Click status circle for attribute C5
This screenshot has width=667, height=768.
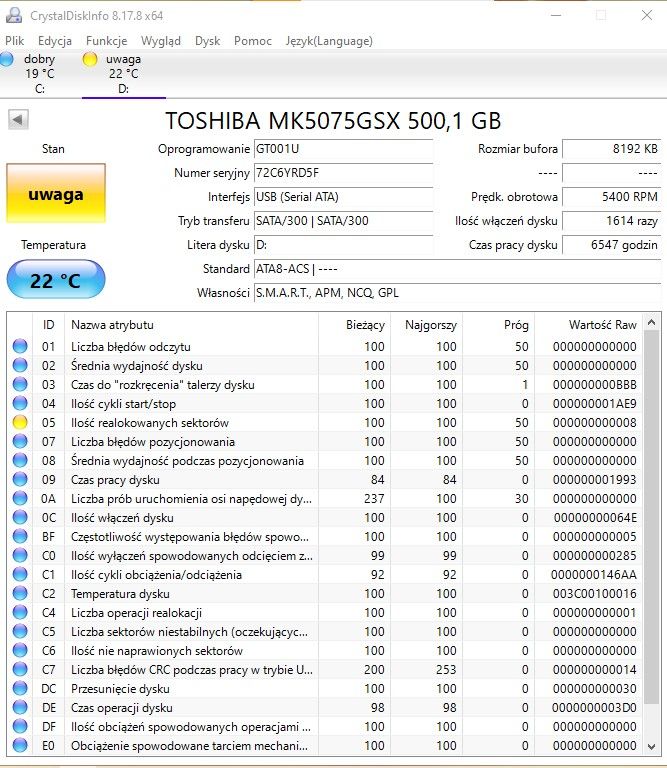click(20, 631)
